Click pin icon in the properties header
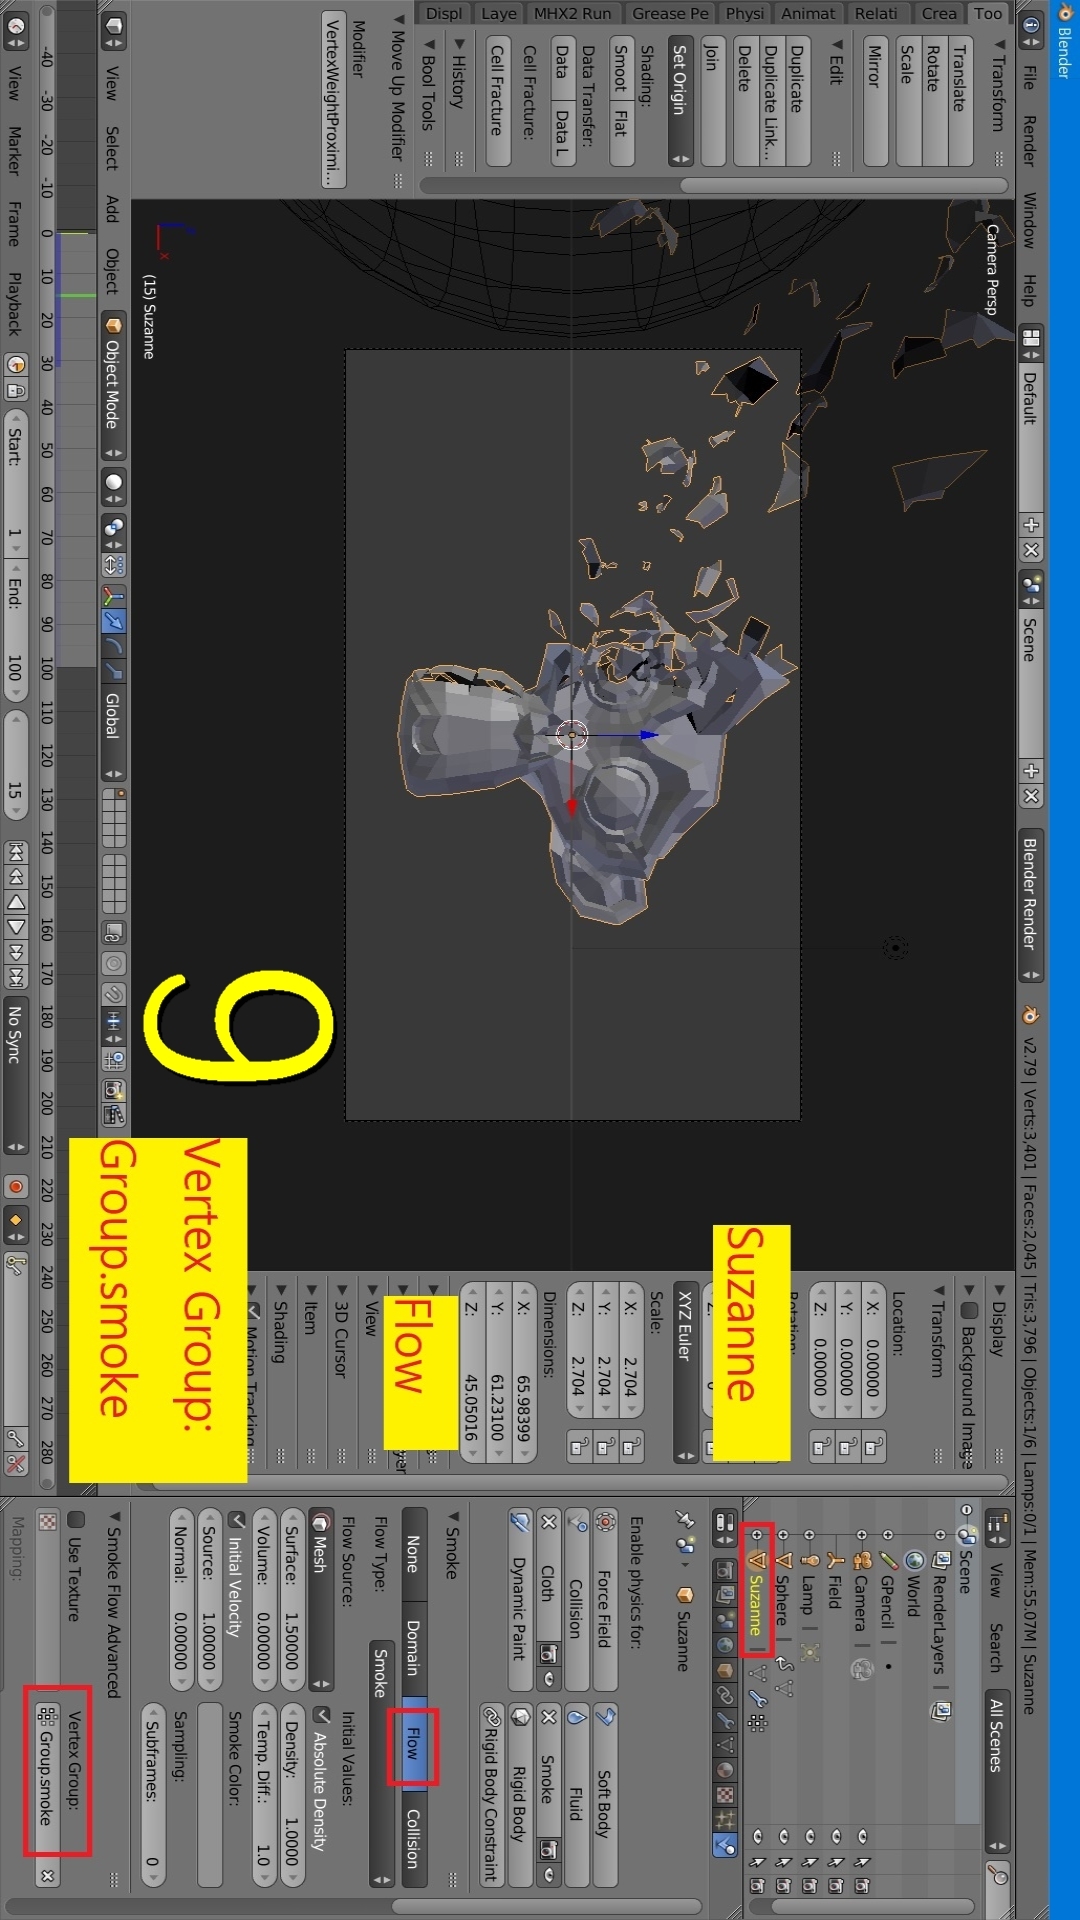Image resolution: width=1080 pixels, height=1920 pixels. click(685, 1520)
